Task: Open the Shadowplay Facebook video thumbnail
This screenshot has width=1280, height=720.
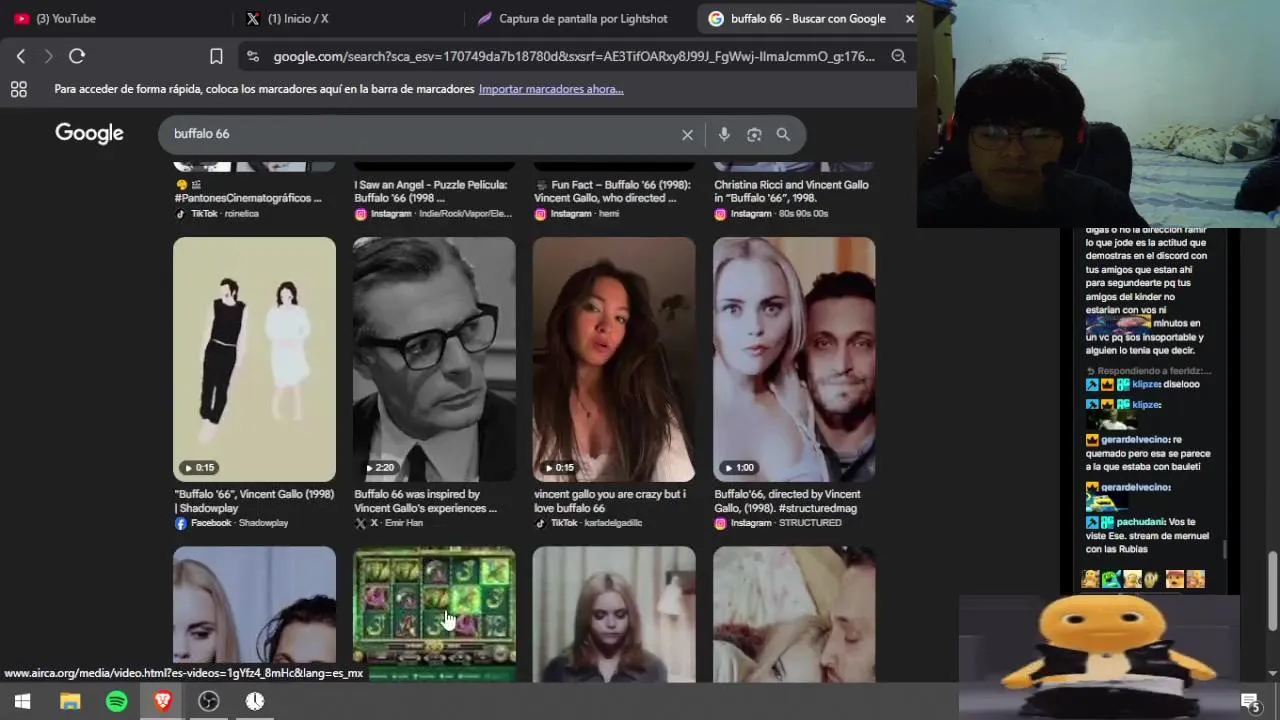Action: pyautogui.click(x=254, y=359)
